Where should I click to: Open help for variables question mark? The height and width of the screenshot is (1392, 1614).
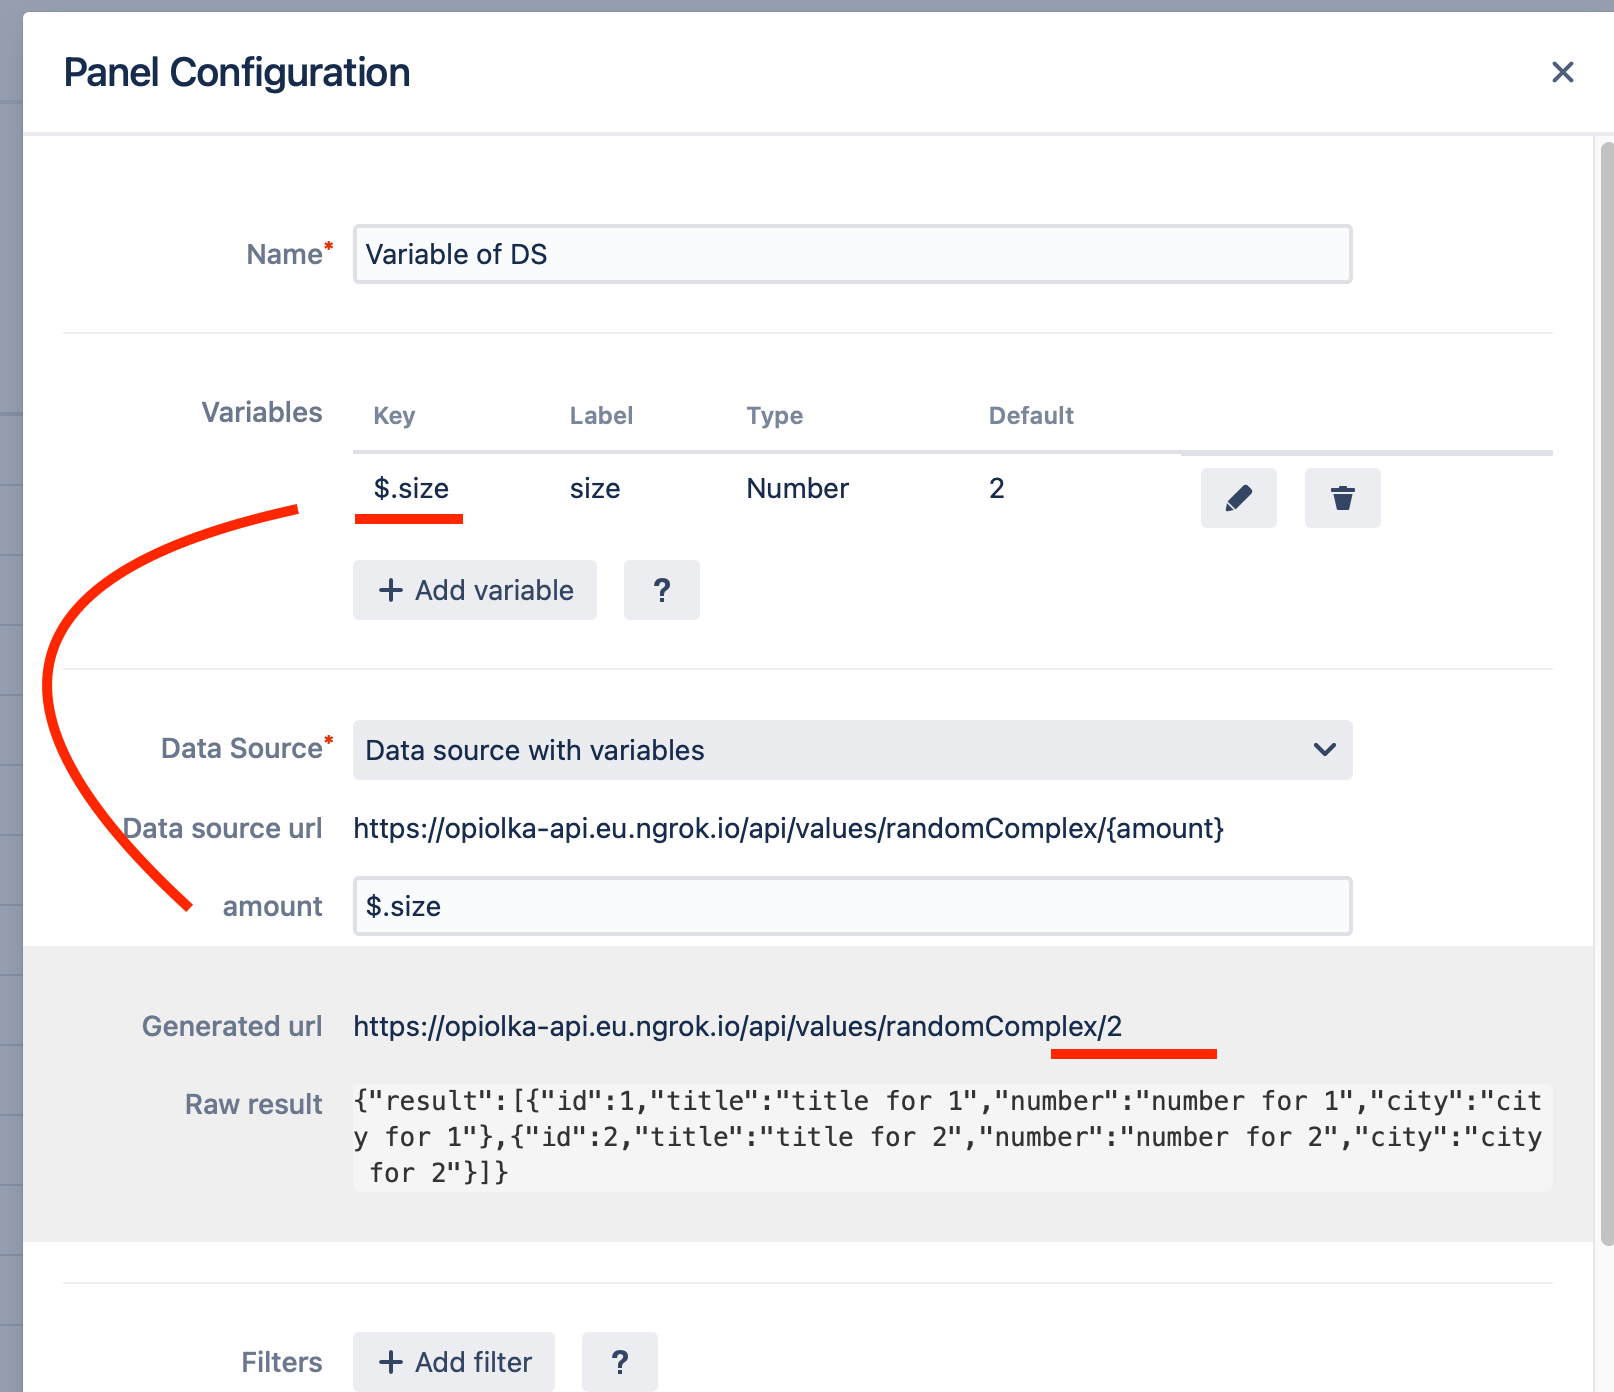[x=661, y=590]
